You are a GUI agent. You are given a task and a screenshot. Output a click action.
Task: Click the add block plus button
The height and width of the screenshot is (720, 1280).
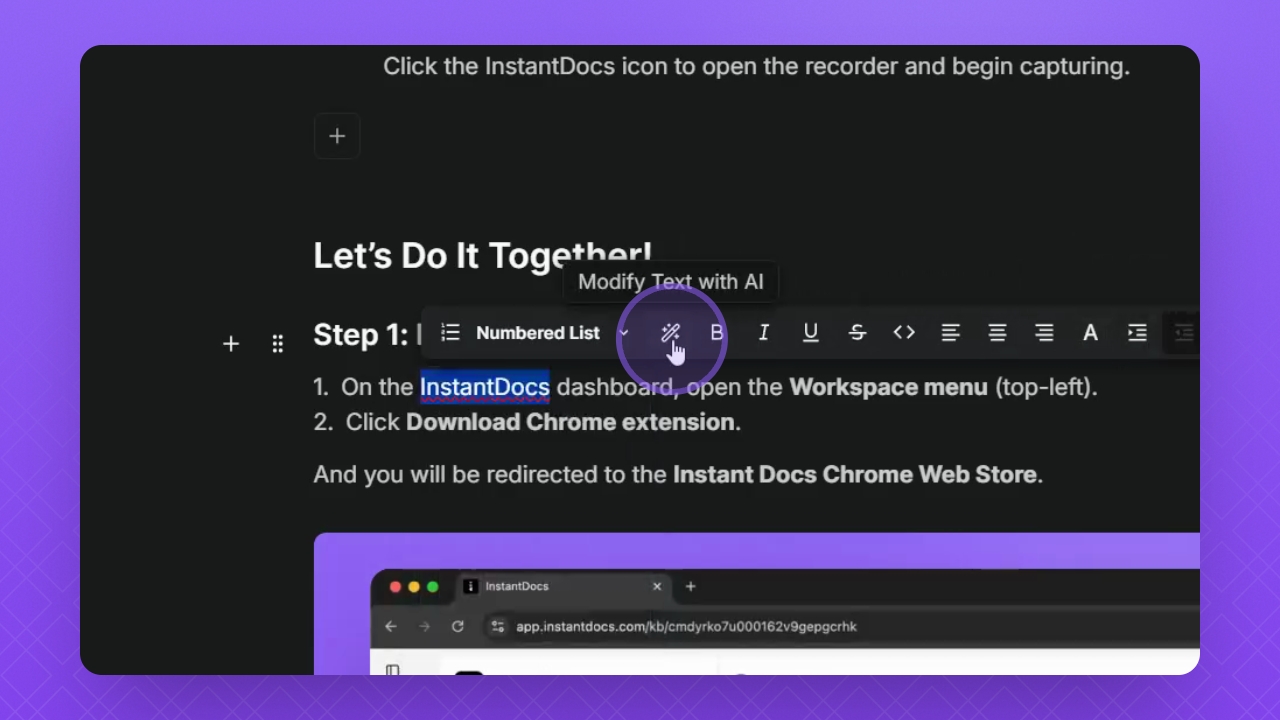tap(337, 136)
